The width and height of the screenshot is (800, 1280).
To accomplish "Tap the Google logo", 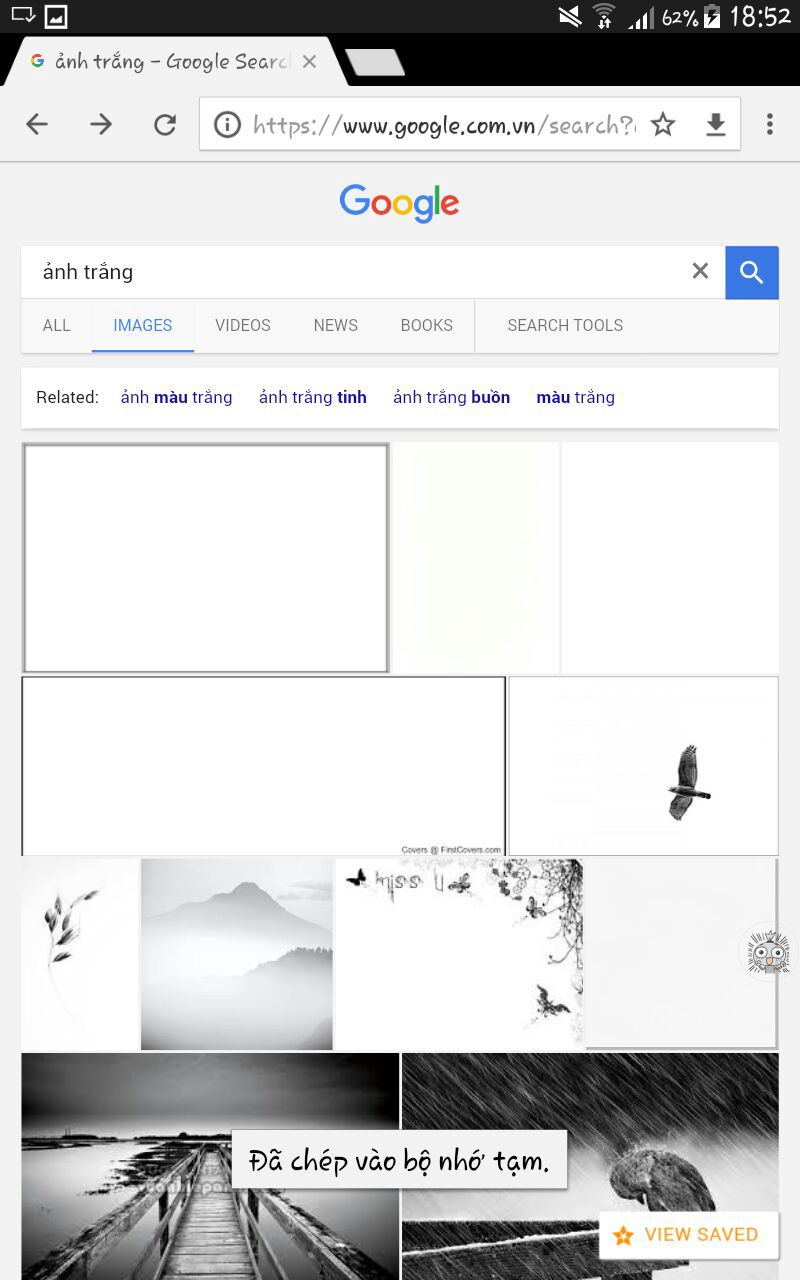I will click(399, 203).
